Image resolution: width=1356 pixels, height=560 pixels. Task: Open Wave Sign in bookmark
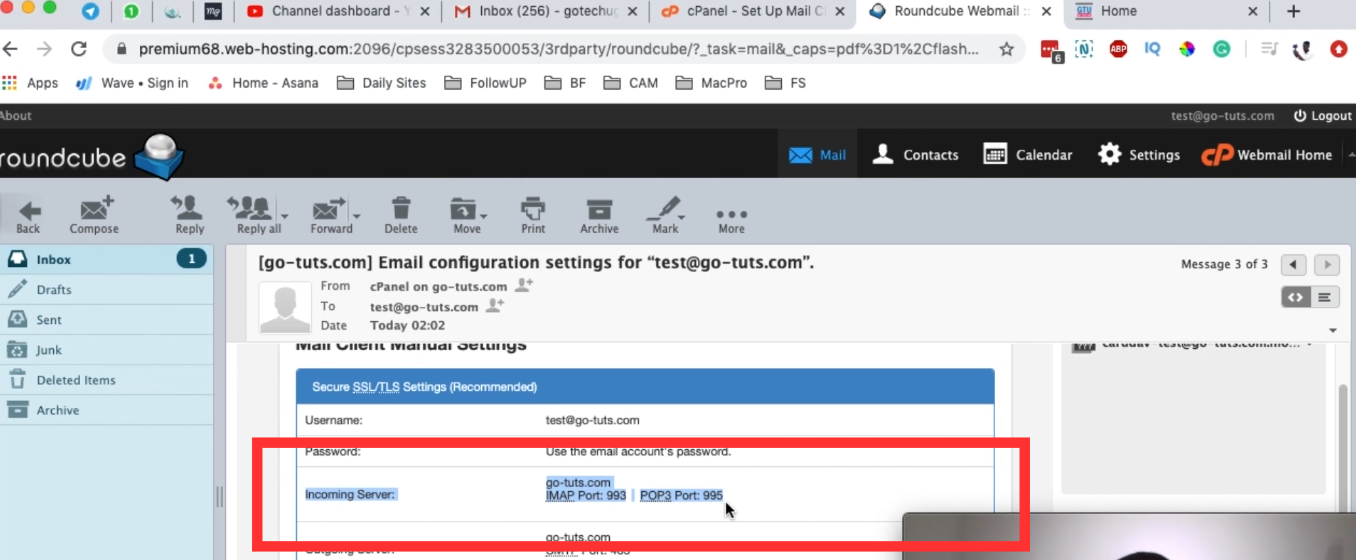click(132, 83)
